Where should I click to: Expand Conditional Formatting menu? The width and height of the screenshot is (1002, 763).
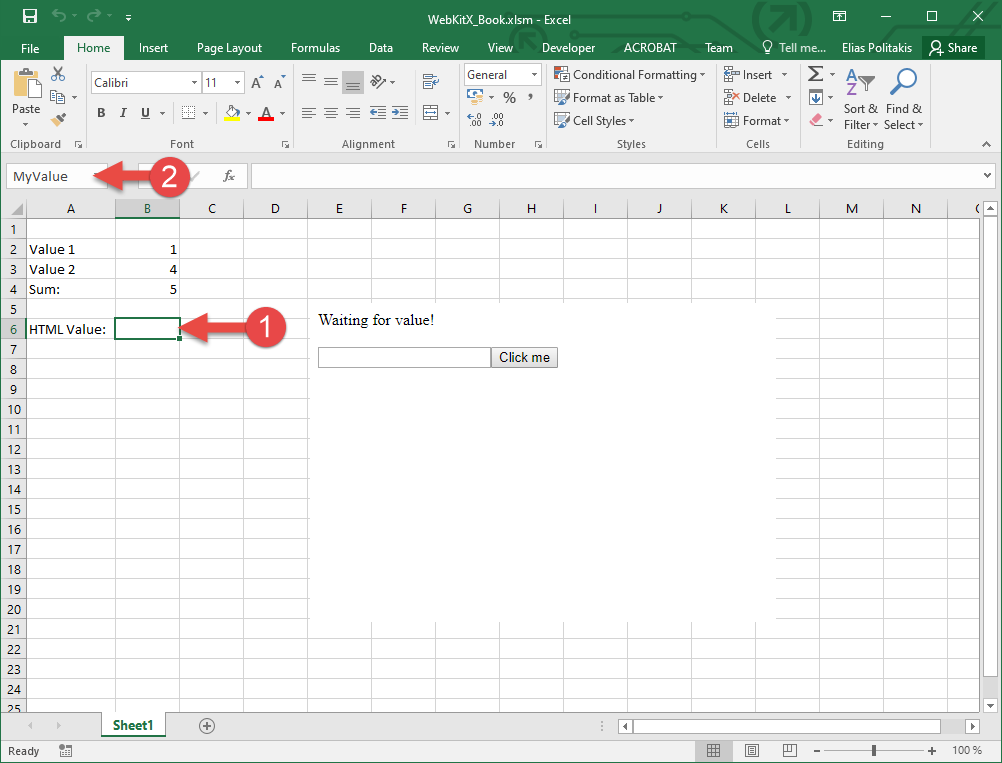[x=629, y=75]
